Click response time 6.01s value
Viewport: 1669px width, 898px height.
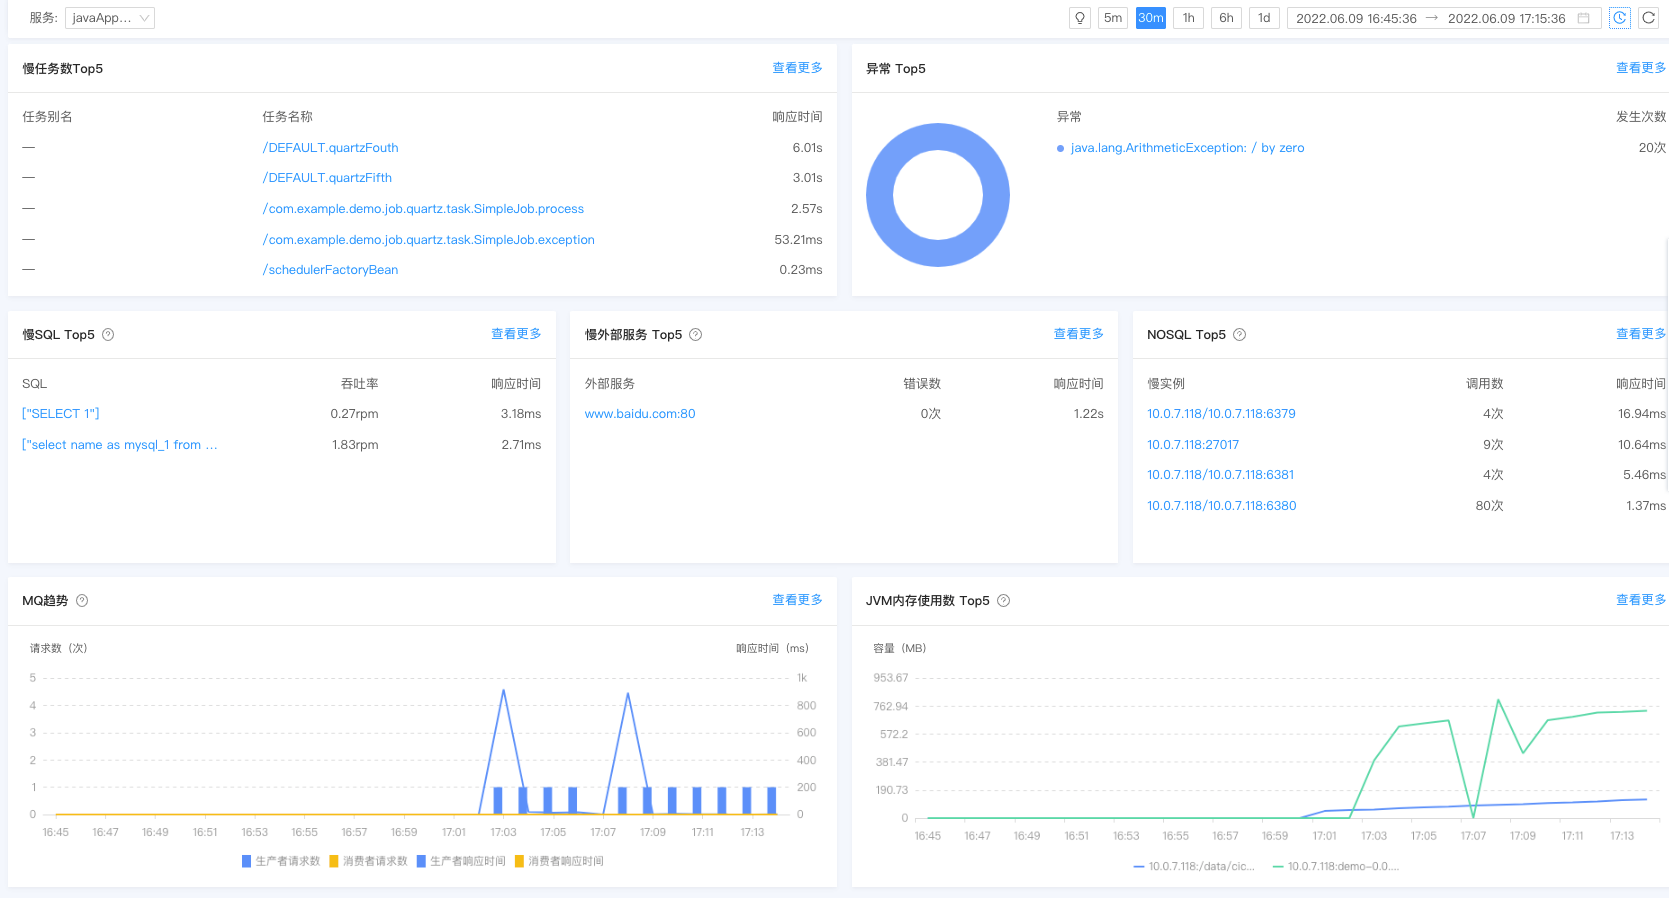[807, 148]
